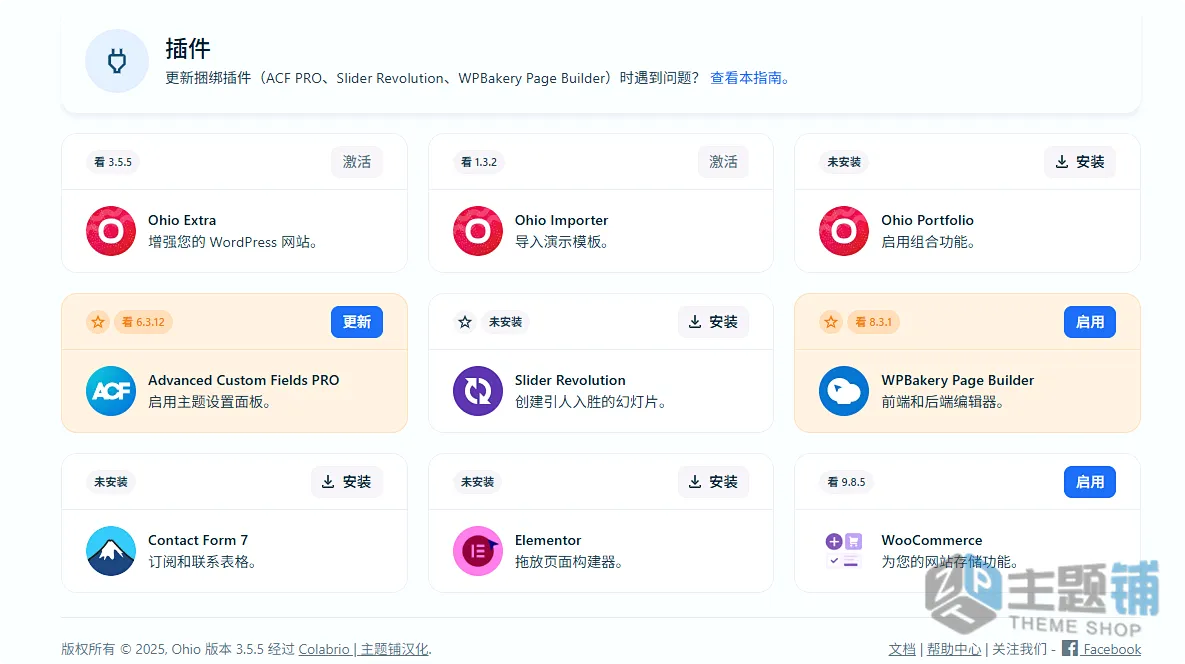The image size is (1185, 664).
Task: Enable WPBakery Page Builder with 启用
Action: (1090, 322)
